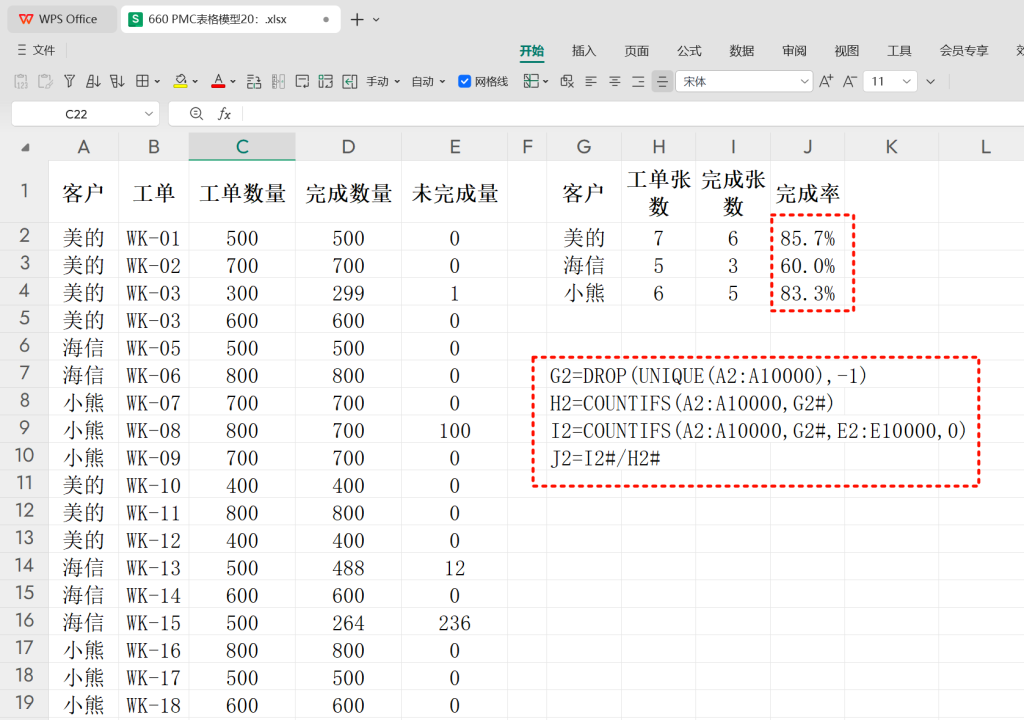The height and width of the screenshot is (720, 1024).
Task: Click the green table convert icon
Action: click(x=326, y=82)
